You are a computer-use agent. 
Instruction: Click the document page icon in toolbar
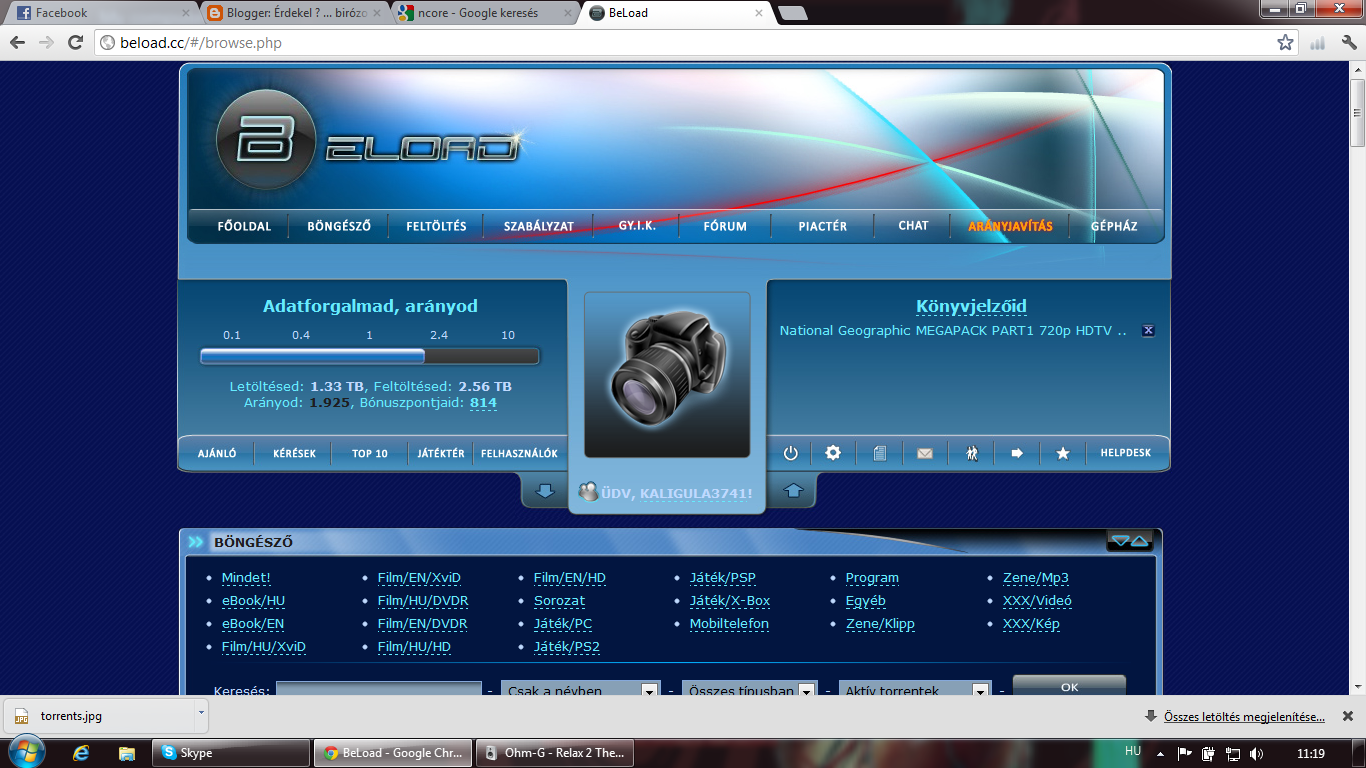pos(879,453)
